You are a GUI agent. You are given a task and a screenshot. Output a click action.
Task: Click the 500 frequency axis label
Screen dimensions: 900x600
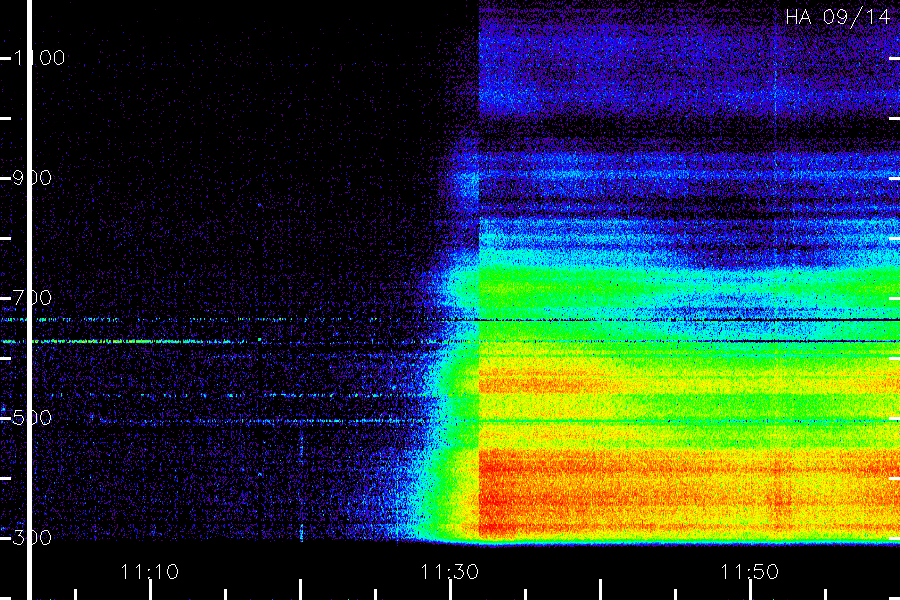(32, 418)
